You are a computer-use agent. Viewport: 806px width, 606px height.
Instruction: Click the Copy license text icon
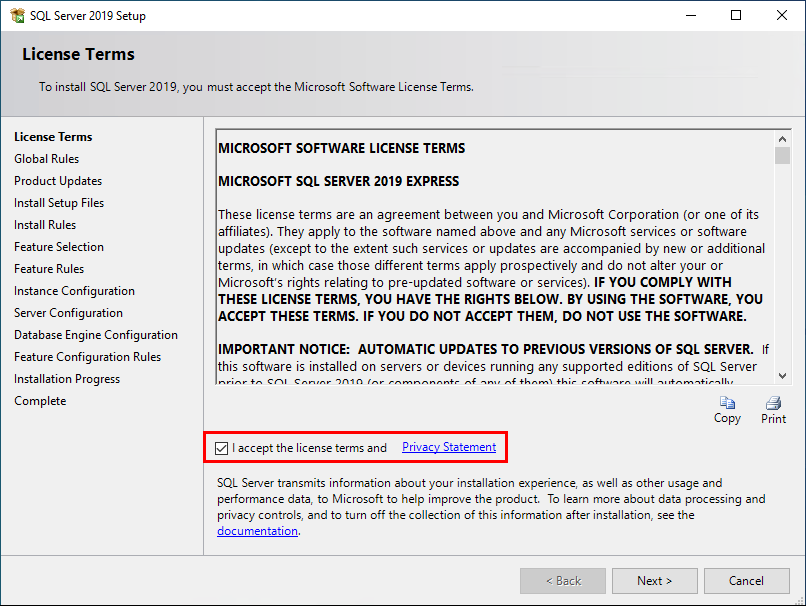coord(727,403)
